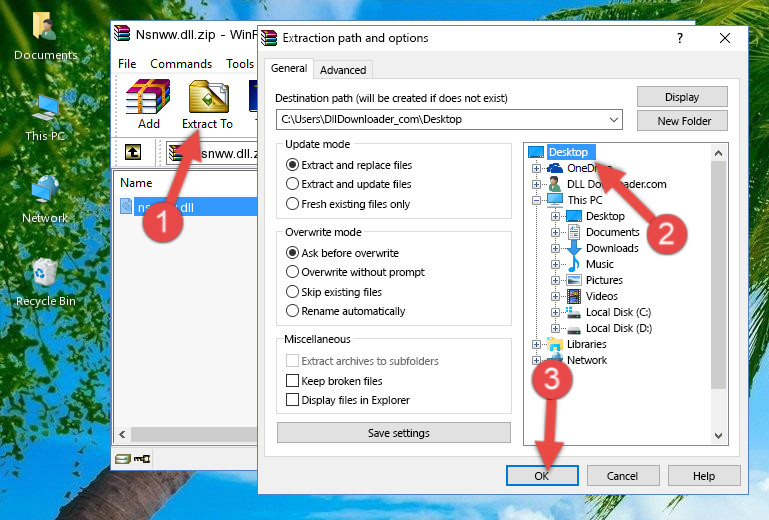The height and width of the screenshot is (520, 769).
Task: Close the Extraction path and options dialog
Action: pos(725,38)
